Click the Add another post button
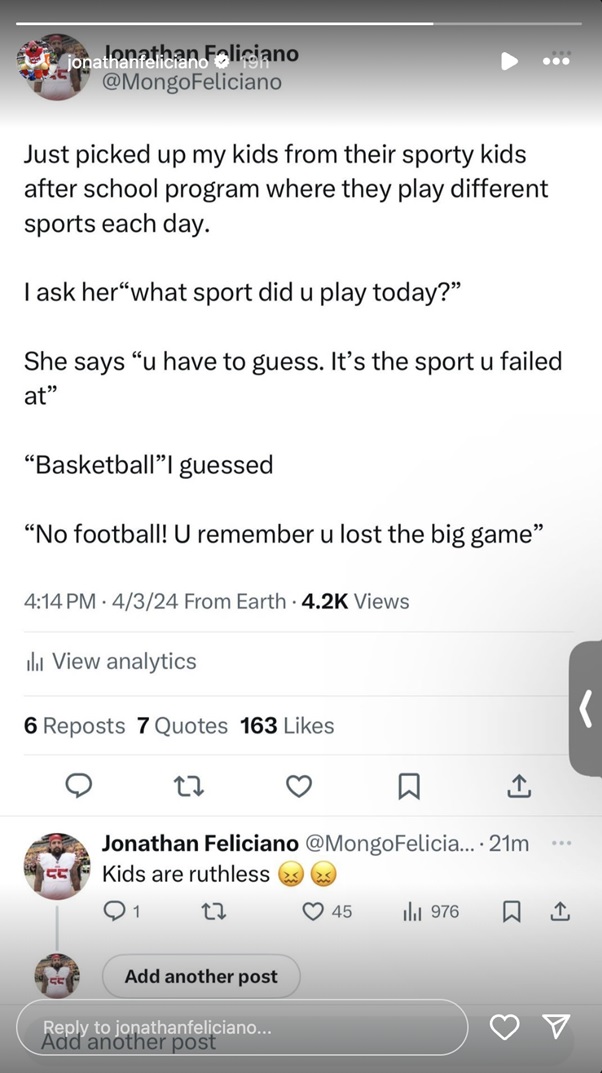 [201, 977]
